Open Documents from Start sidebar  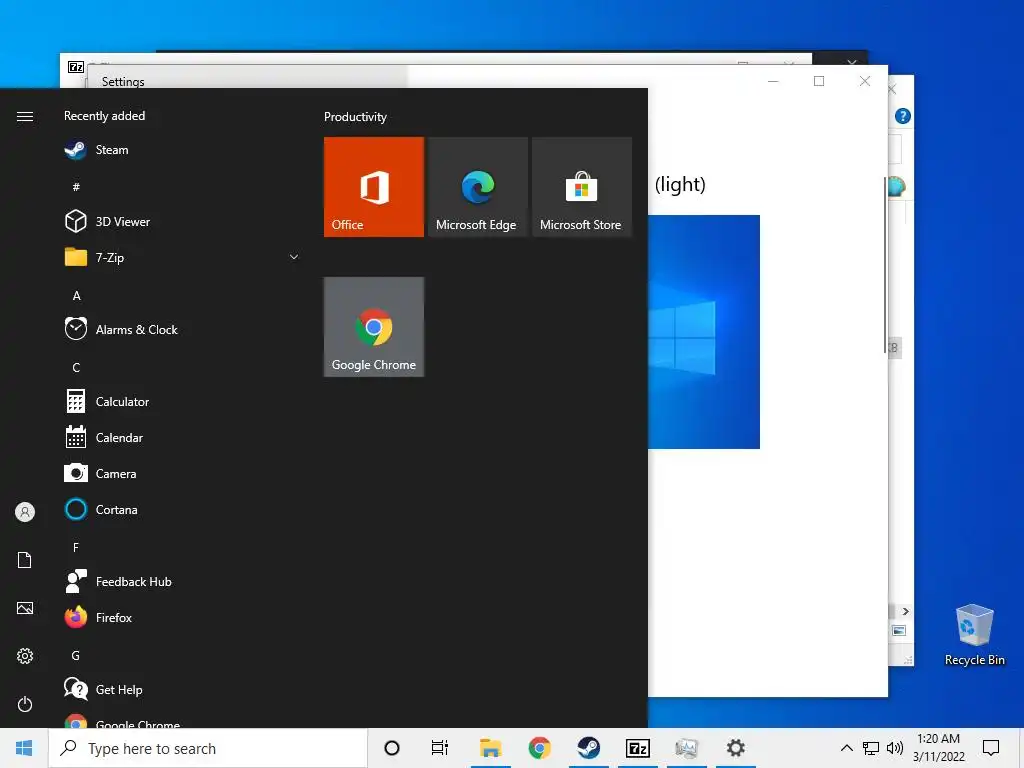tap(25, 560)
